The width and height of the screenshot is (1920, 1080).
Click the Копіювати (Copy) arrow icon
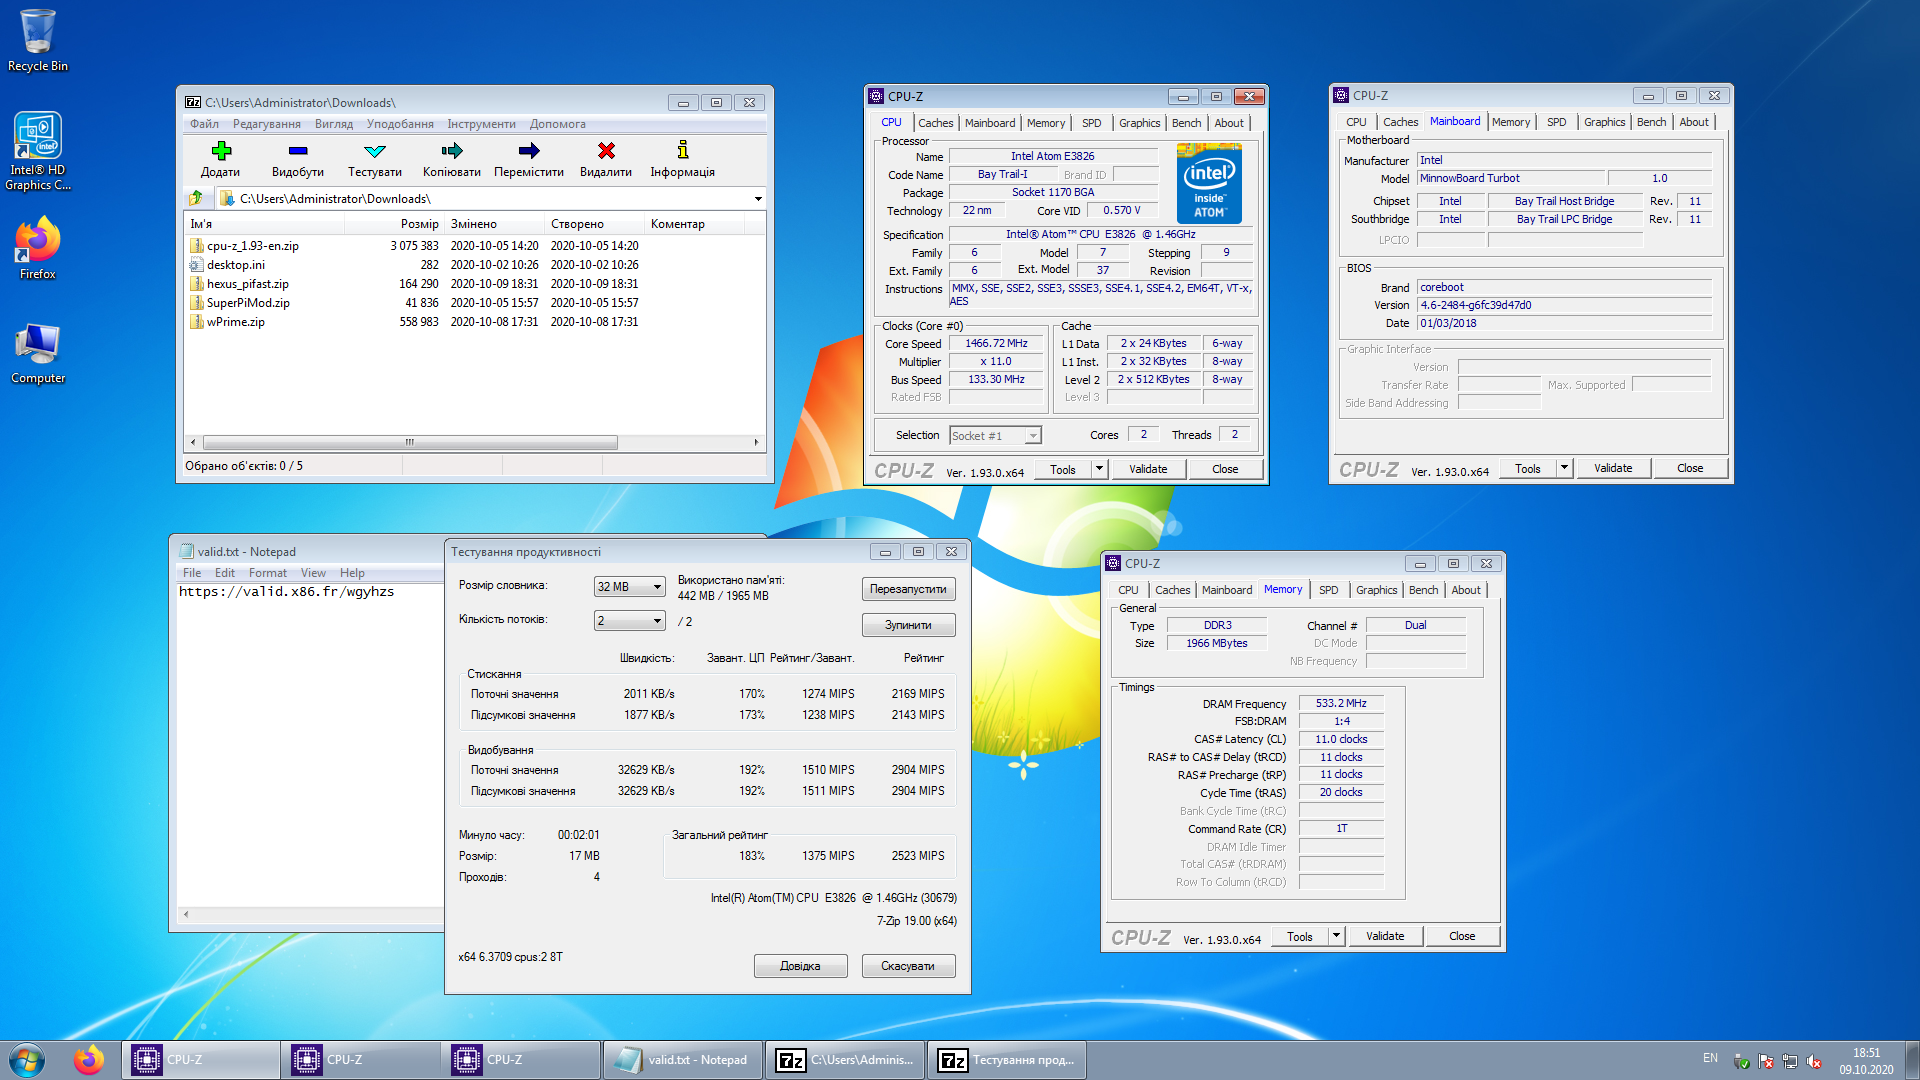pos(452,151)
